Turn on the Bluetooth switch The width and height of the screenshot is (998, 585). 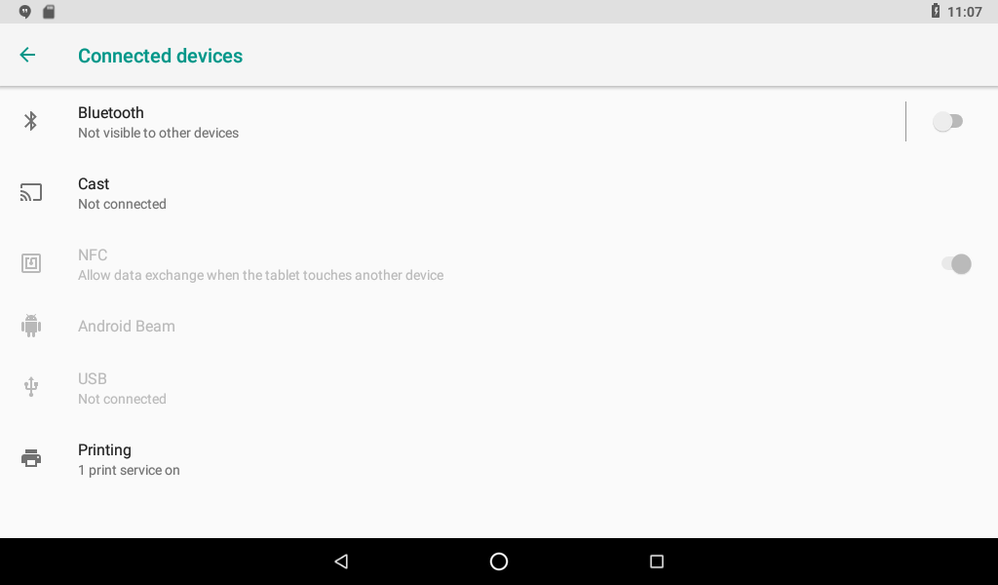click(x=948, y=121)
